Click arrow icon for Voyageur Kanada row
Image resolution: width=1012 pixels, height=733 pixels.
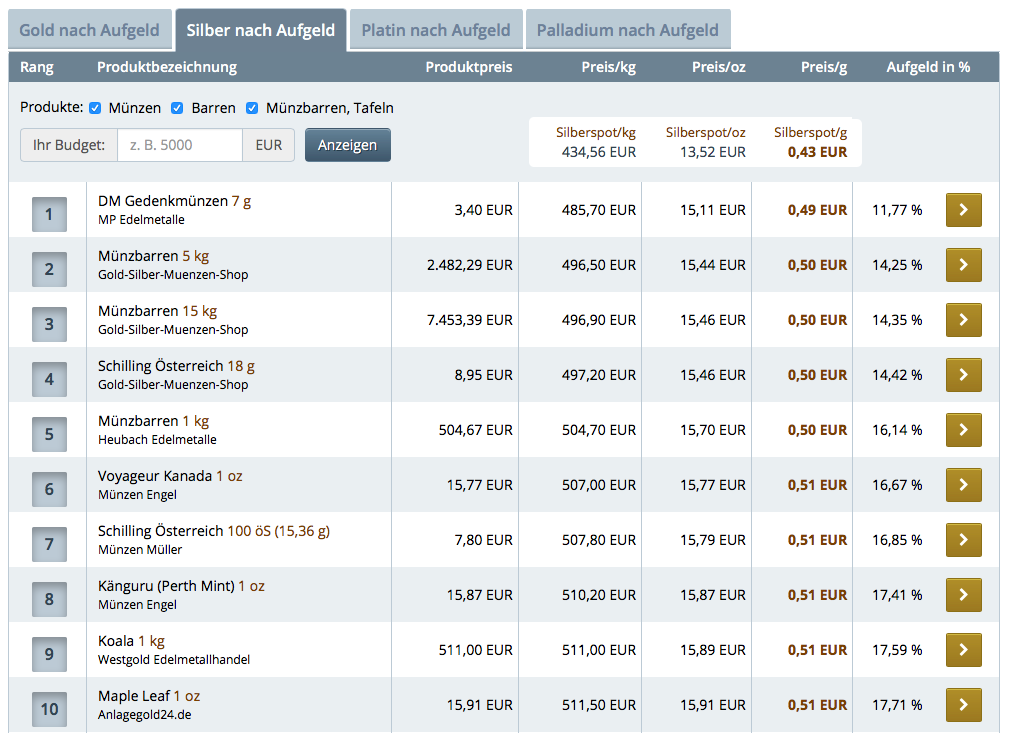[x=964, y=485]
